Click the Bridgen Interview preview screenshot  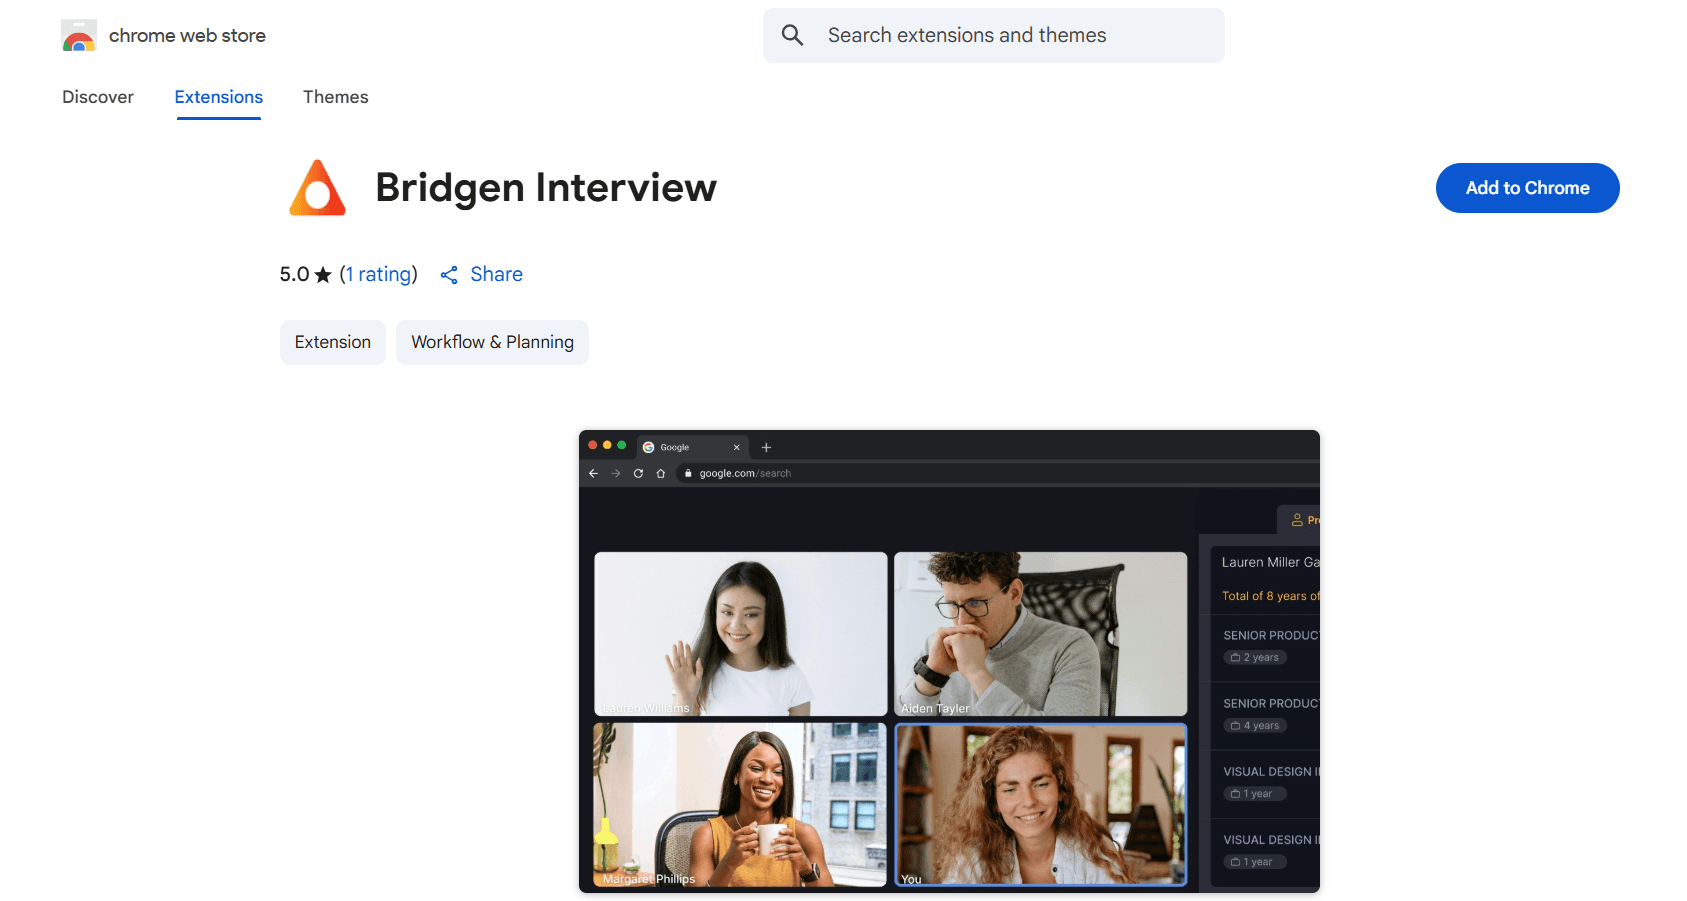click(x=949, y=661)
